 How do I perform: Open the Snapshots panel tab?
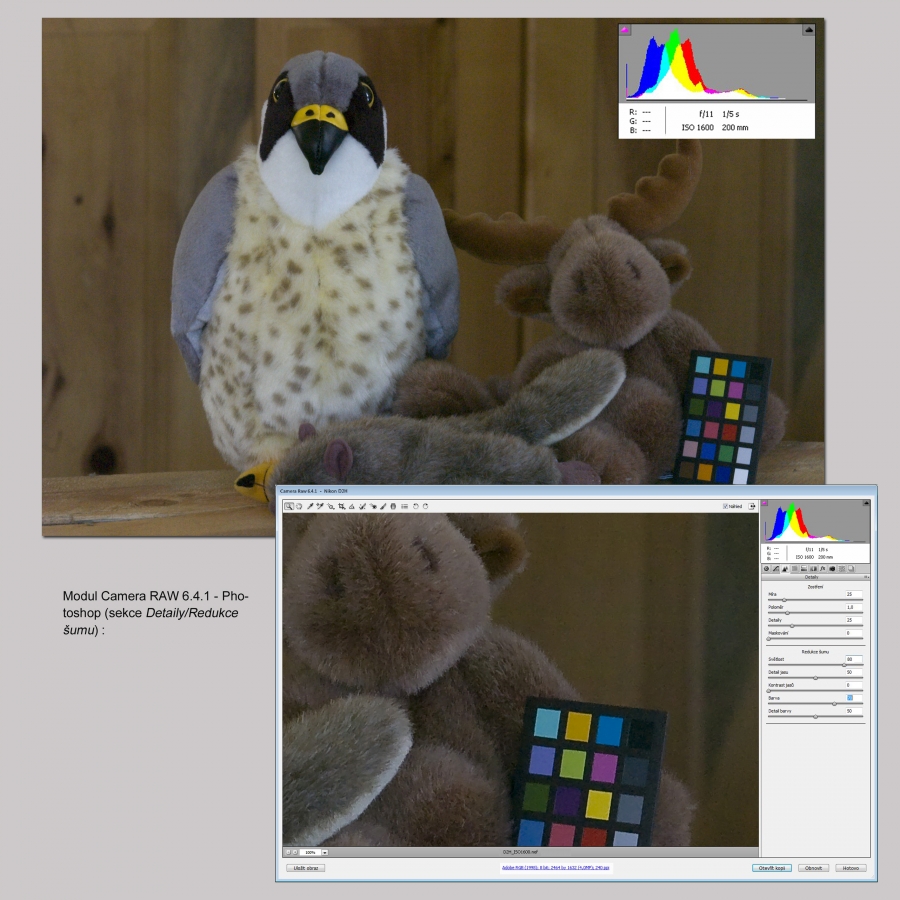851,569
